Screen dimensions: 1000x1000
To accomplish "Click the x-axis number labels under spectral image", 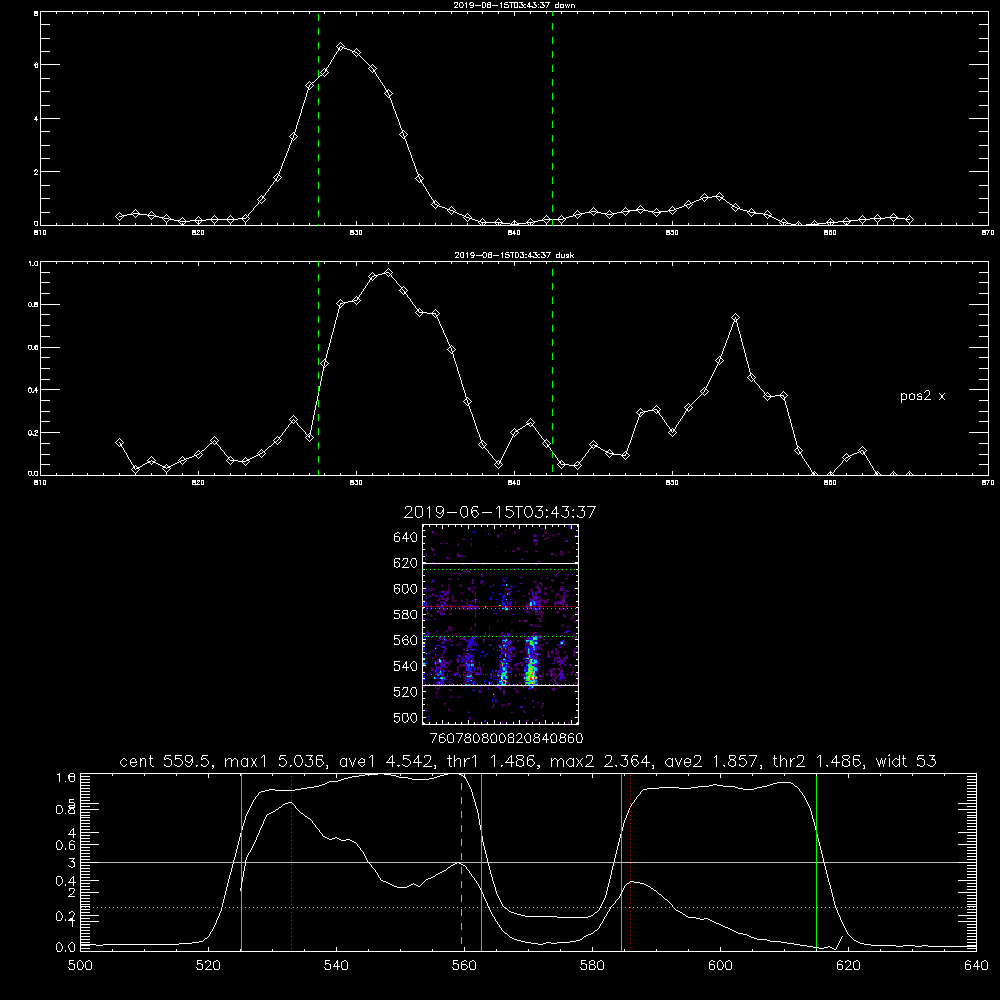I will point(507,738).
